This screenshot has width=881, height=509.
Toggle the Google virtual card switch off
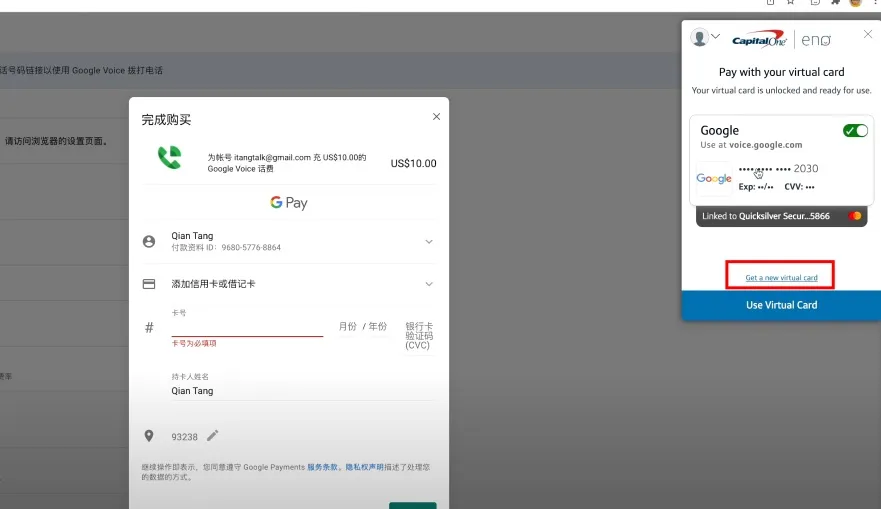(x=855, y=131)
